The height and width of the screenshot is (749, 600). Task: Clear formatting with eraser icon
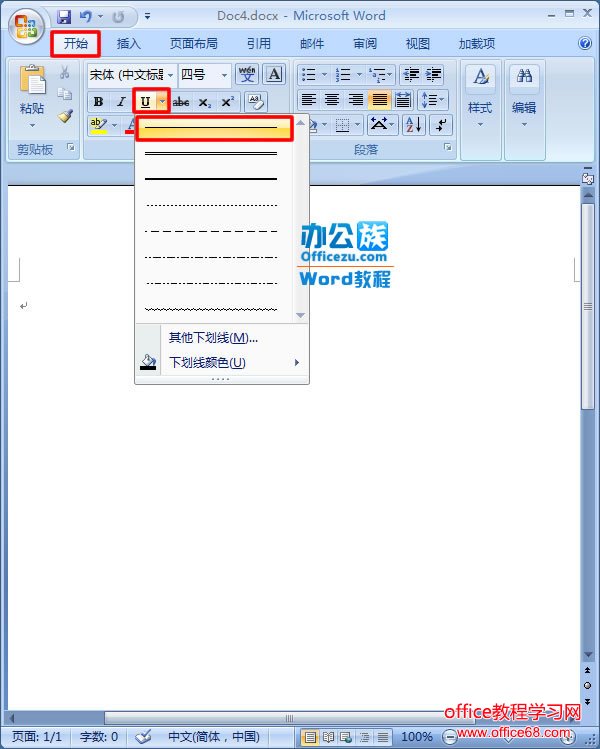256,101
